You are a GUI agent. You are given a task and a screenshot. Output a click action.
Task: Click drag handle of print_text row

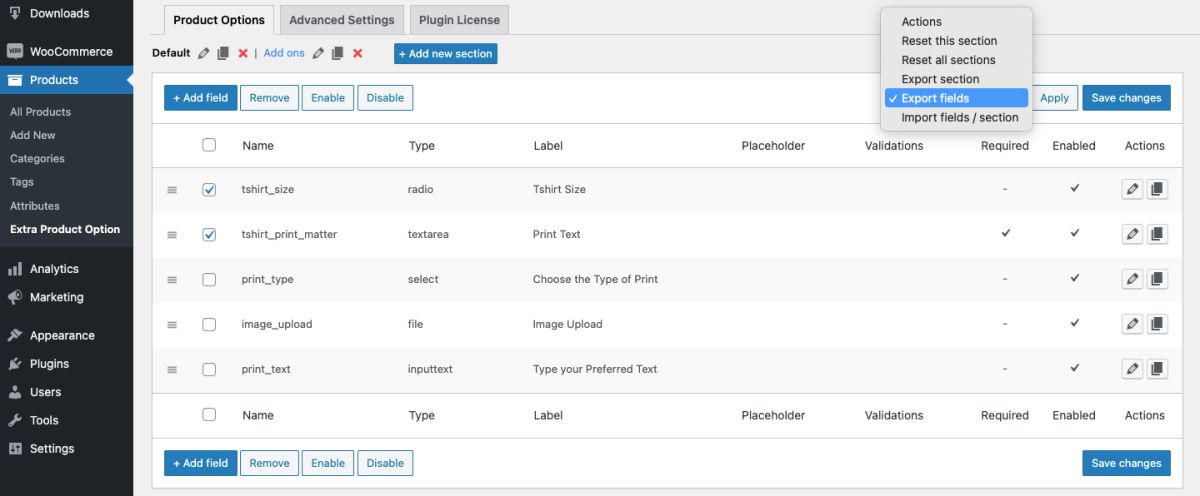coord(172,369)
